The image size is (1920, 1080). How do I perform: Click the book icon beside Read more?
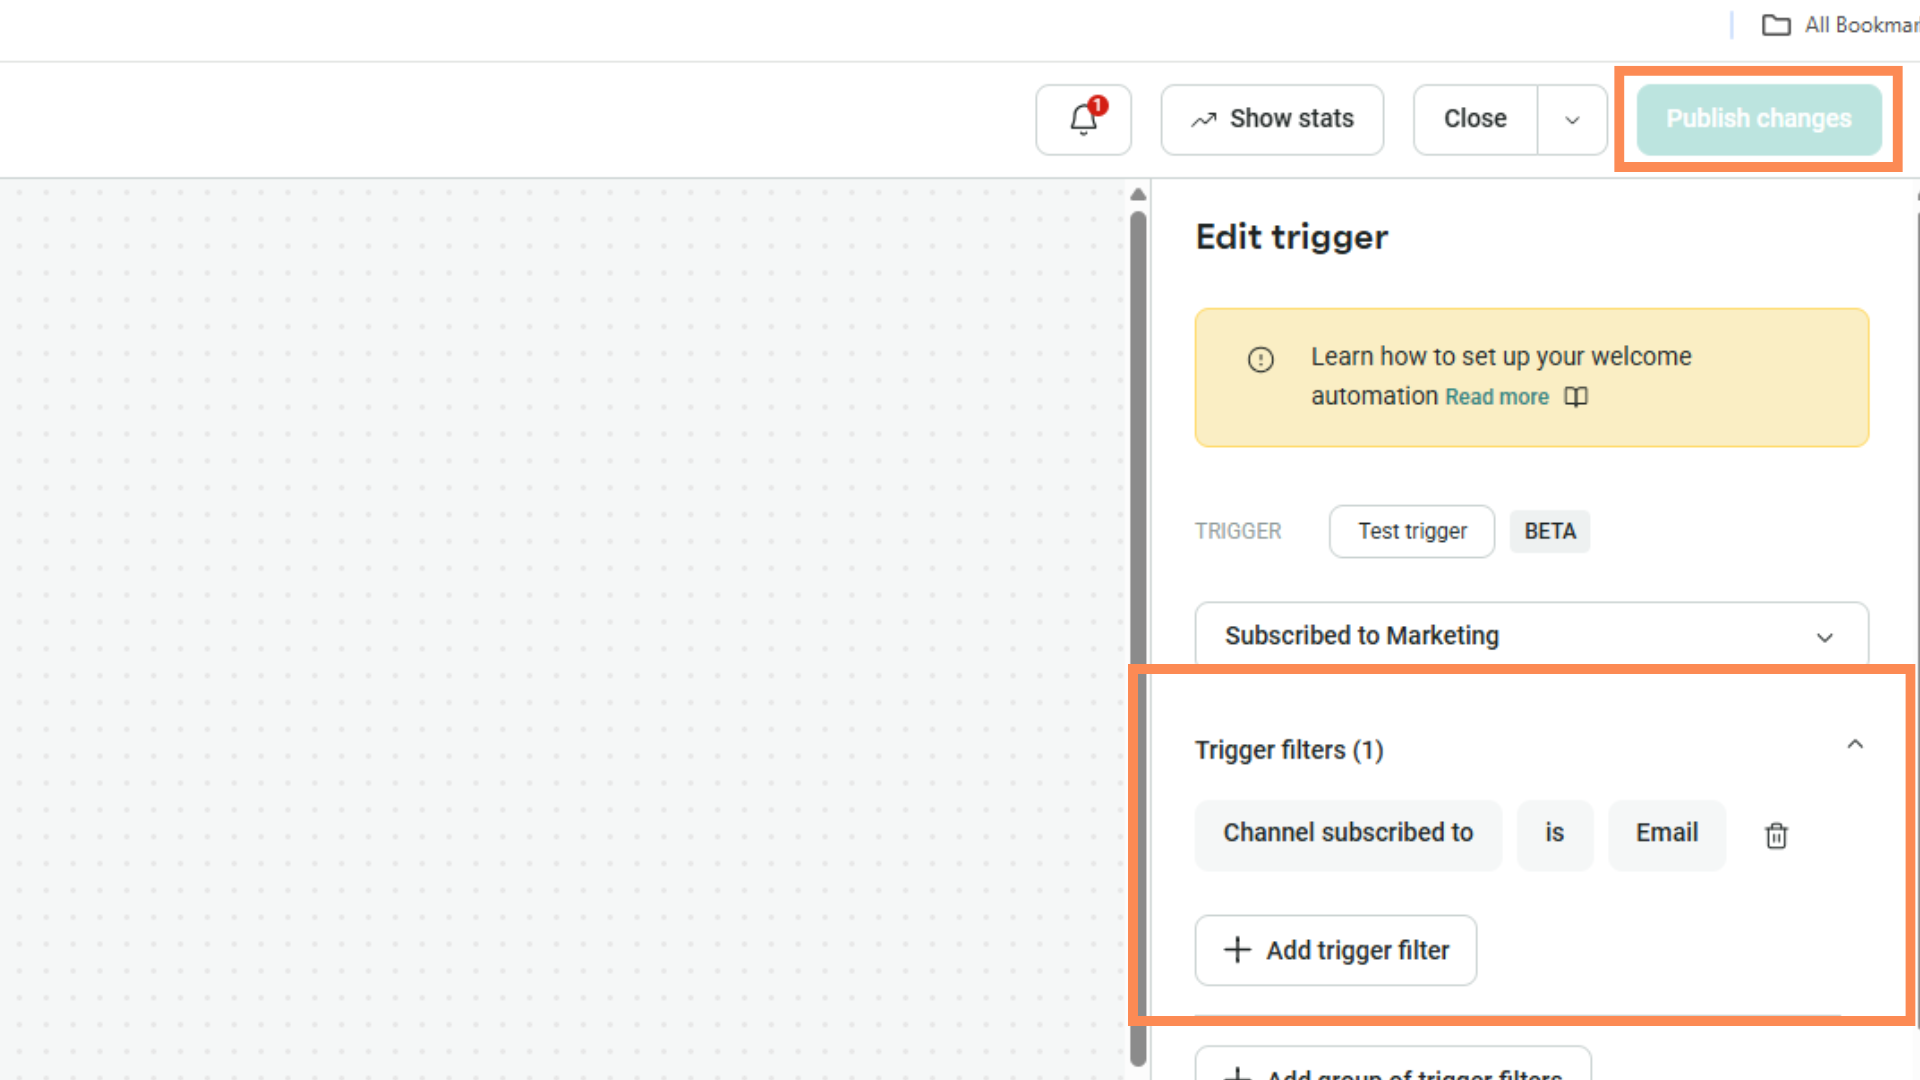[x=1576, y=397]
